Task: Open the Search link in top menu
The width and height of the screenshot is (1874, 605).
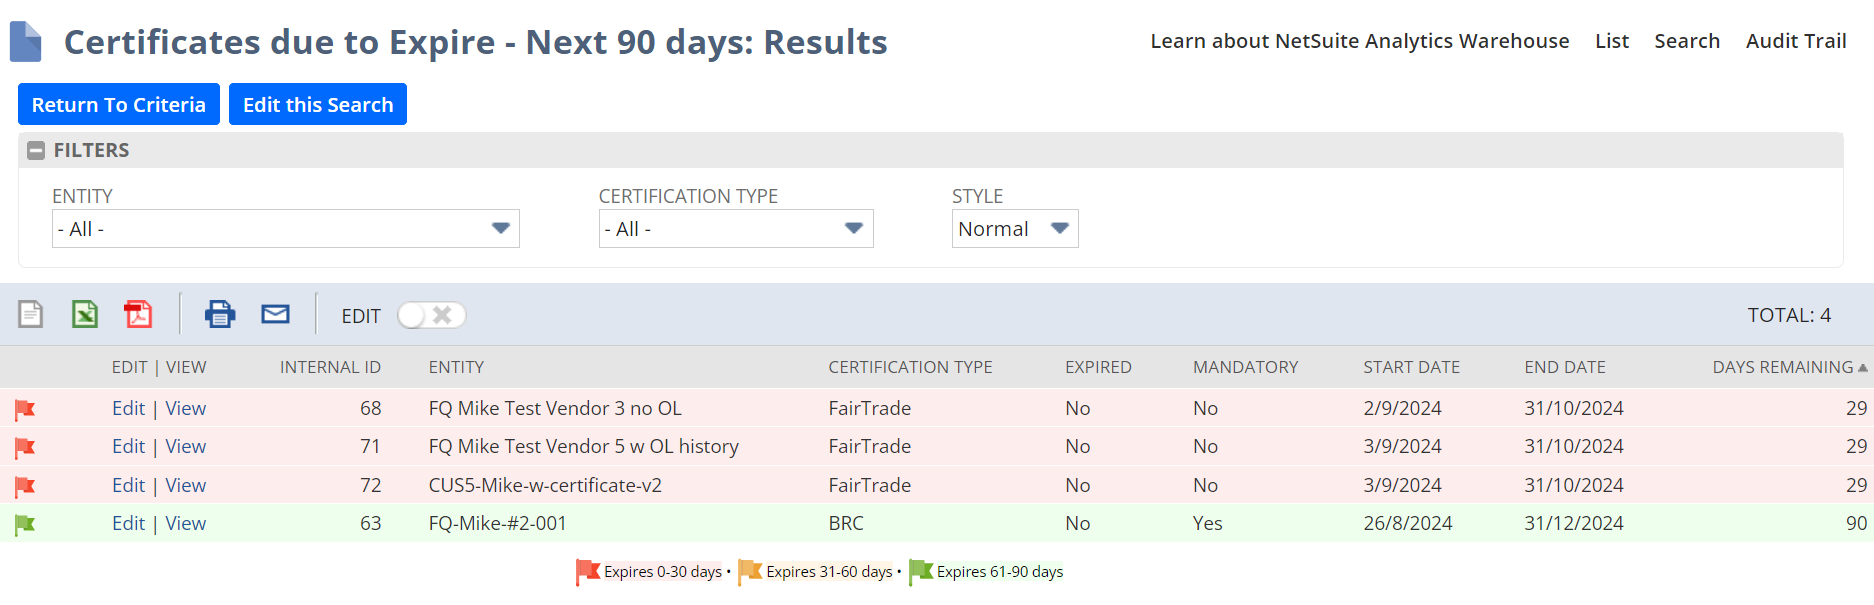Action: pyautogui.click(x=1687, y=41)
